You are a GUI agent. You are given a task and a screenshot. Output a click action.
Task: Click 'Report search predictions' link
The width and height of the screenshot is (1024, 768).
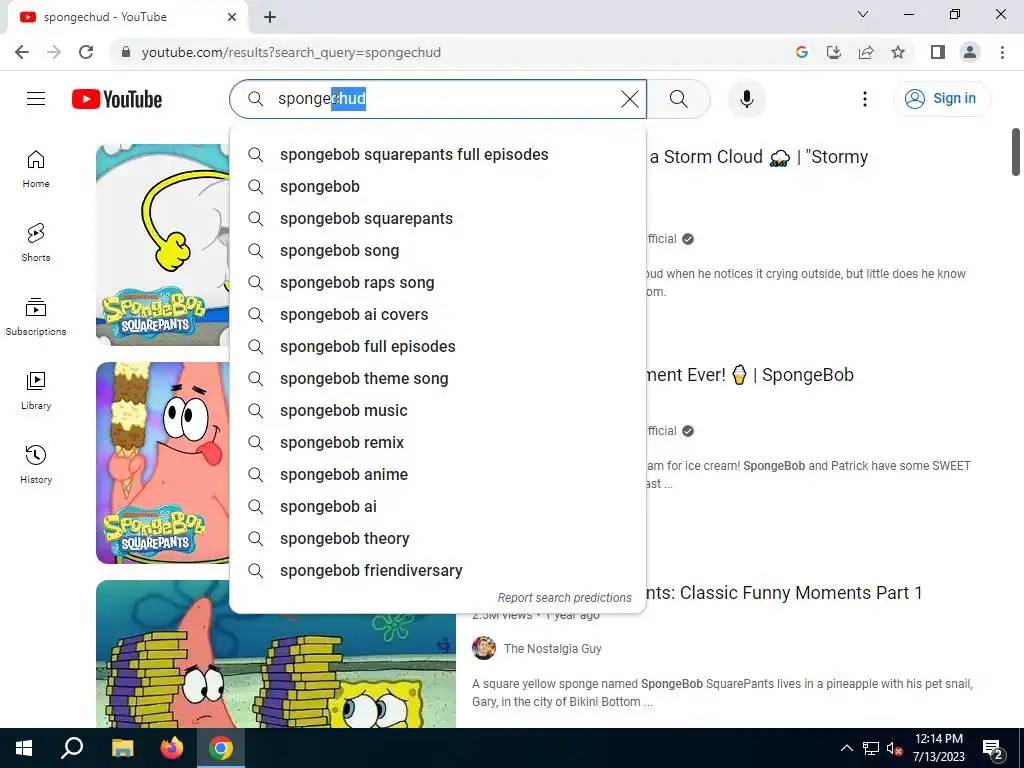[x=564, y=598]
